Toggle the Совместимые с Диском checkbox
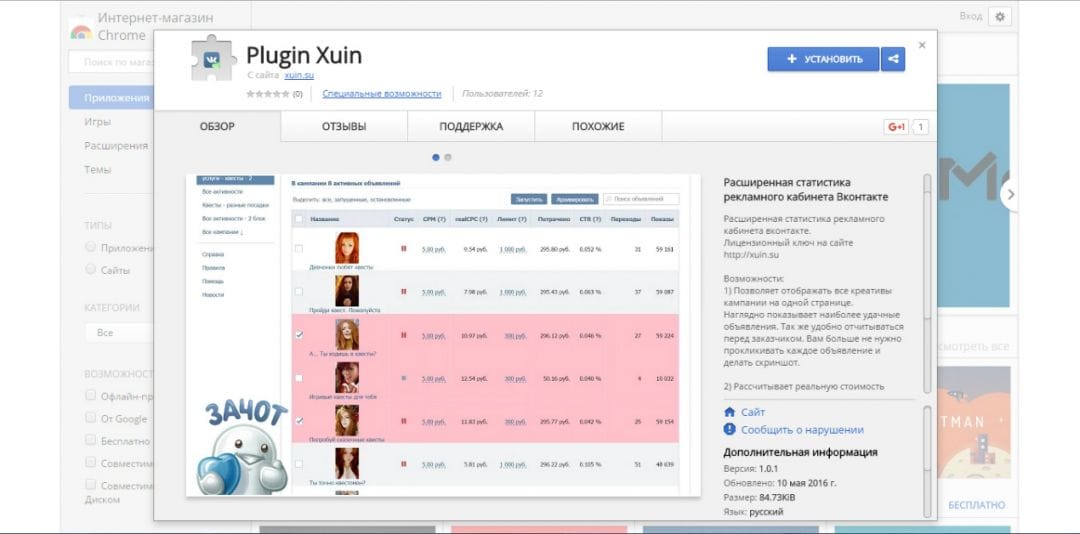 90,484
